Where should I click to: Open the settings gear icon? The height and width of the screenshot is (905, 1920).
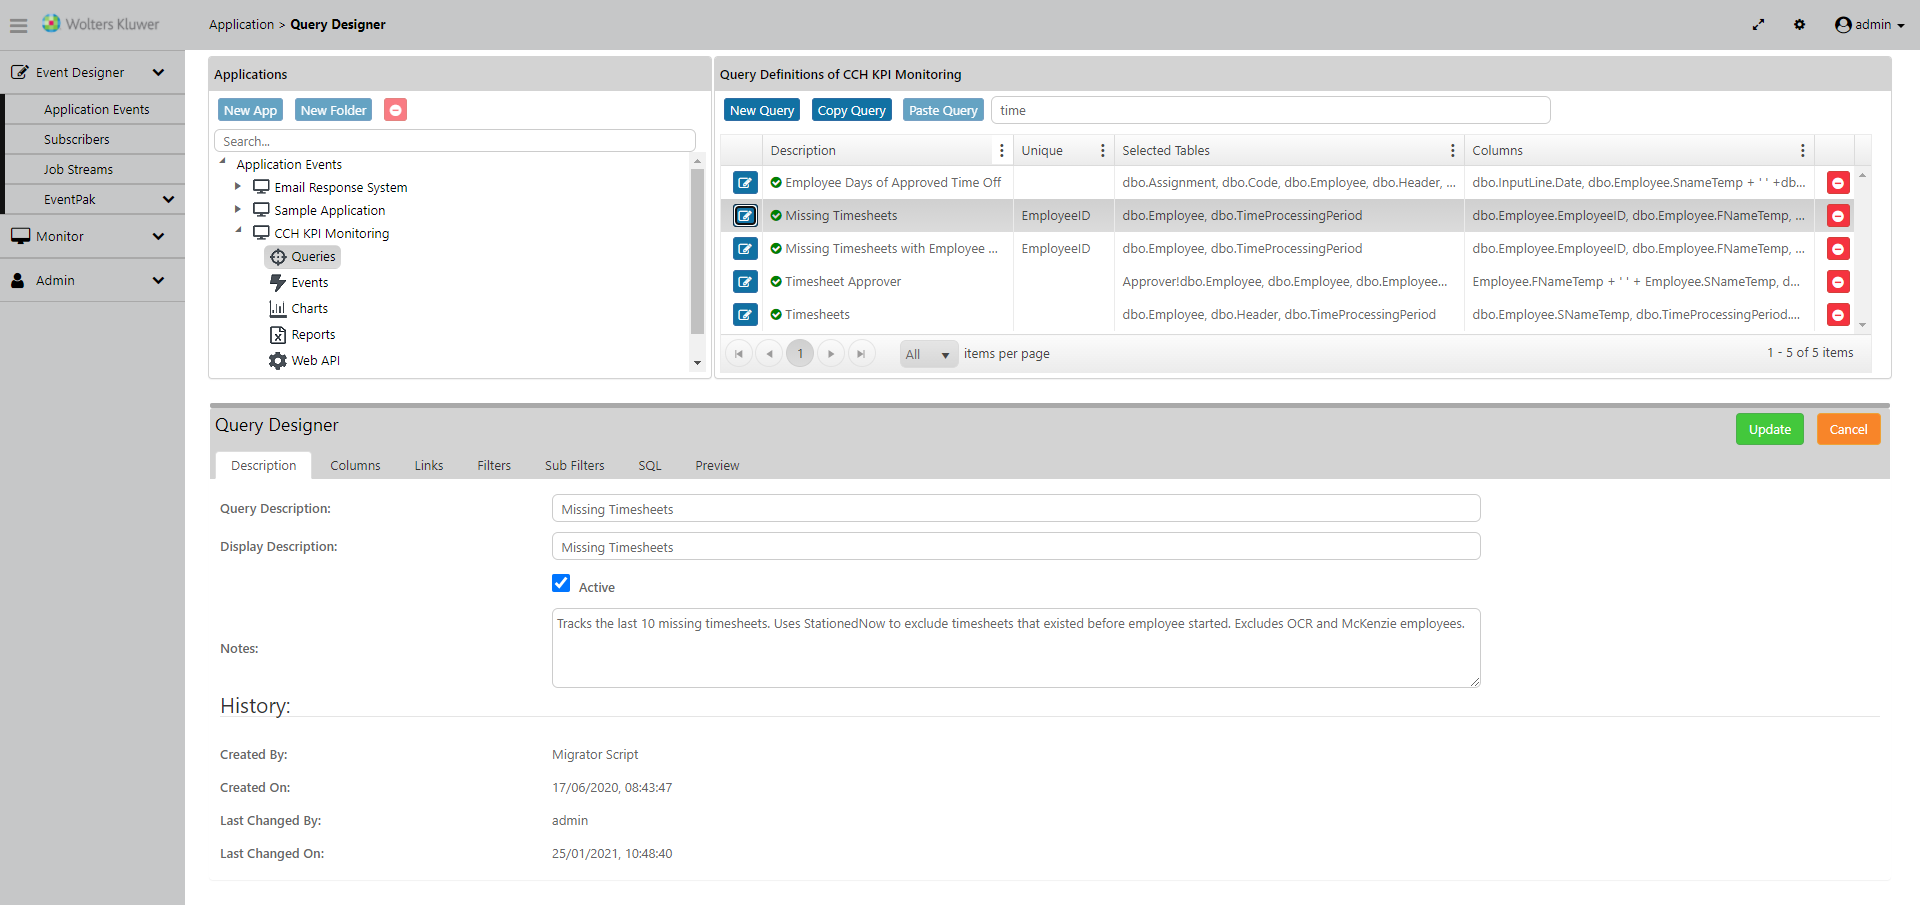point(1799,25)
